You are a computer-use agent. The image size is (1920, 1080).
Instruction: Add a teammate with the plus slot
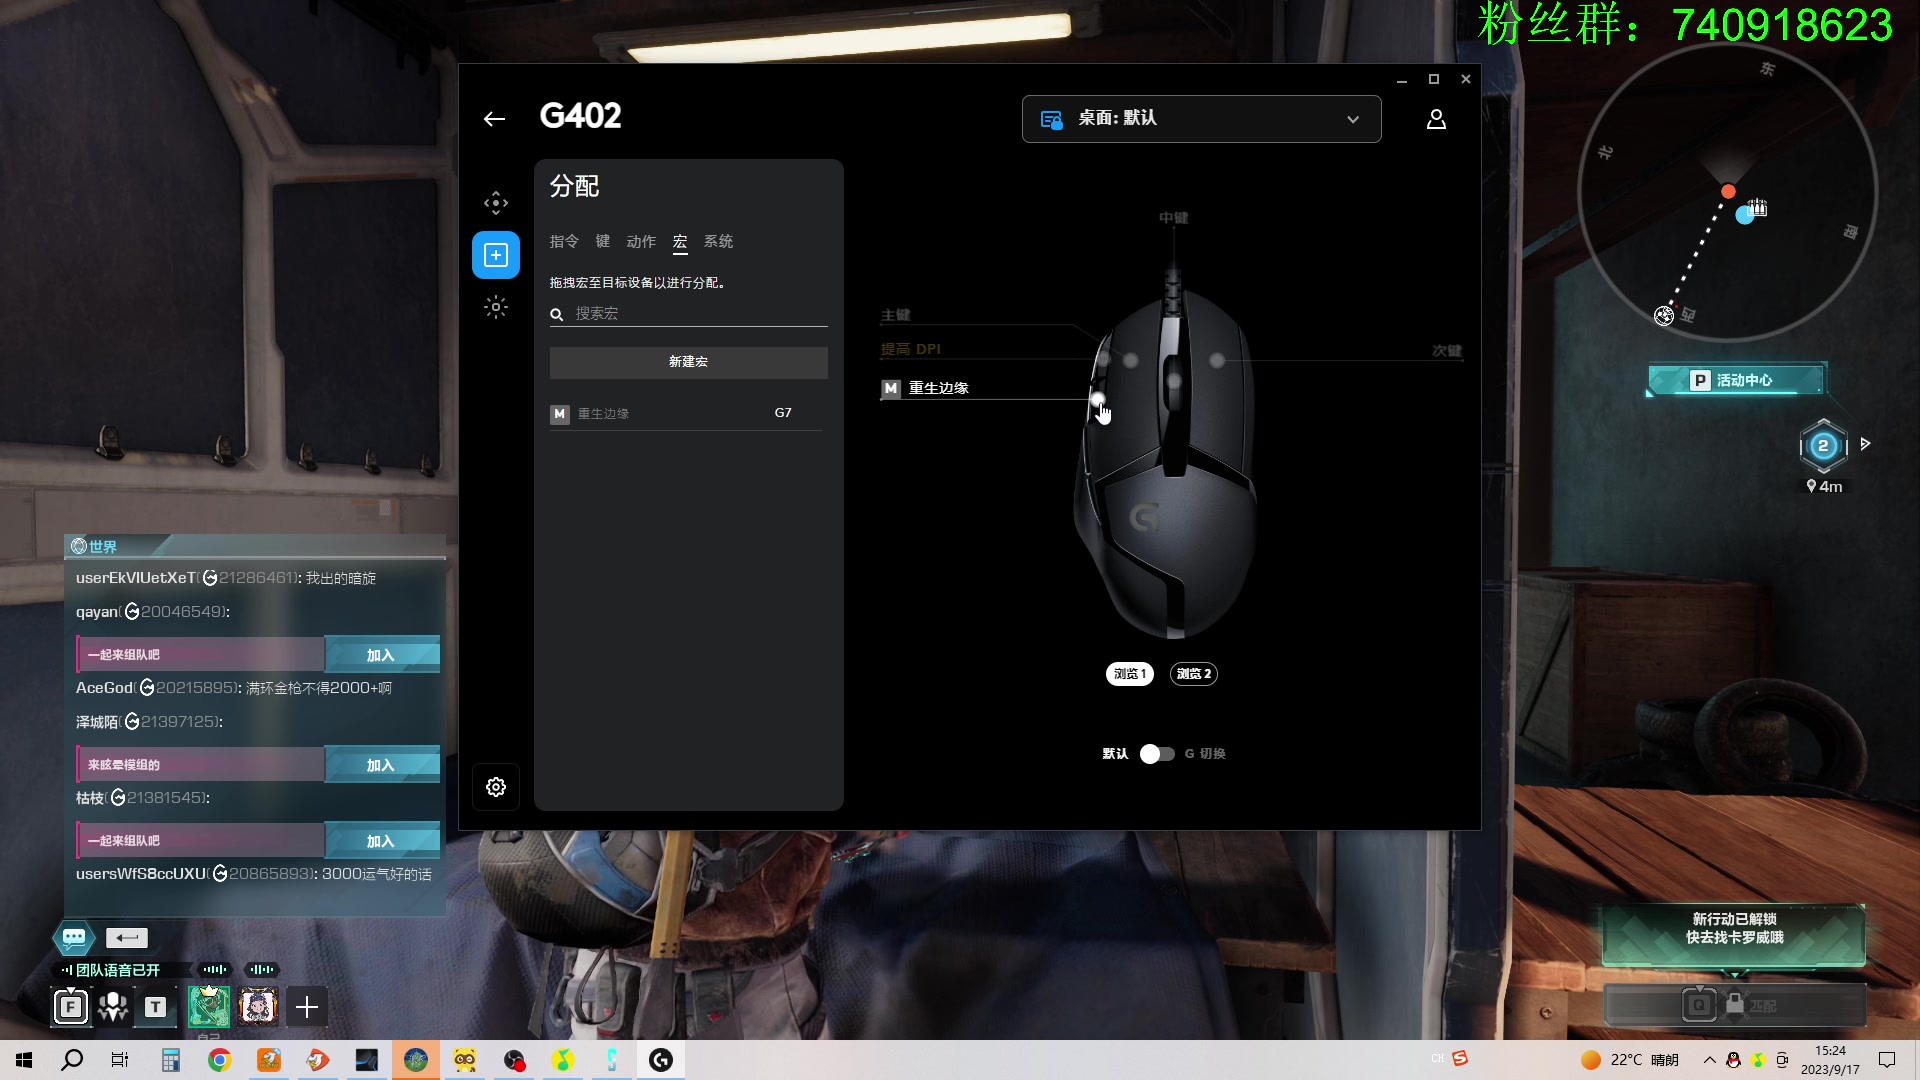coord(307,1007)
